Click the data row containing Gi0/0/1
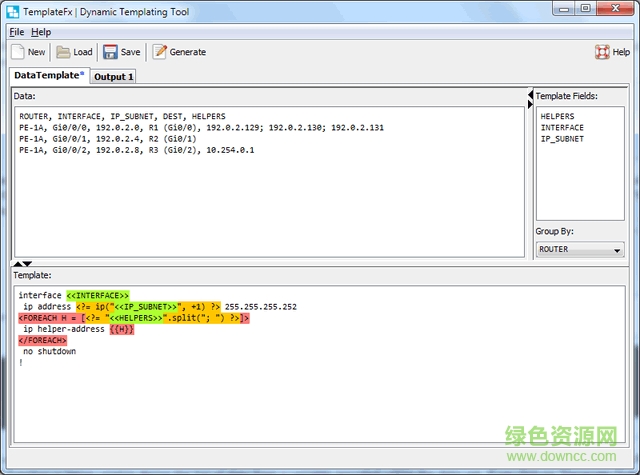 [108, 139]
